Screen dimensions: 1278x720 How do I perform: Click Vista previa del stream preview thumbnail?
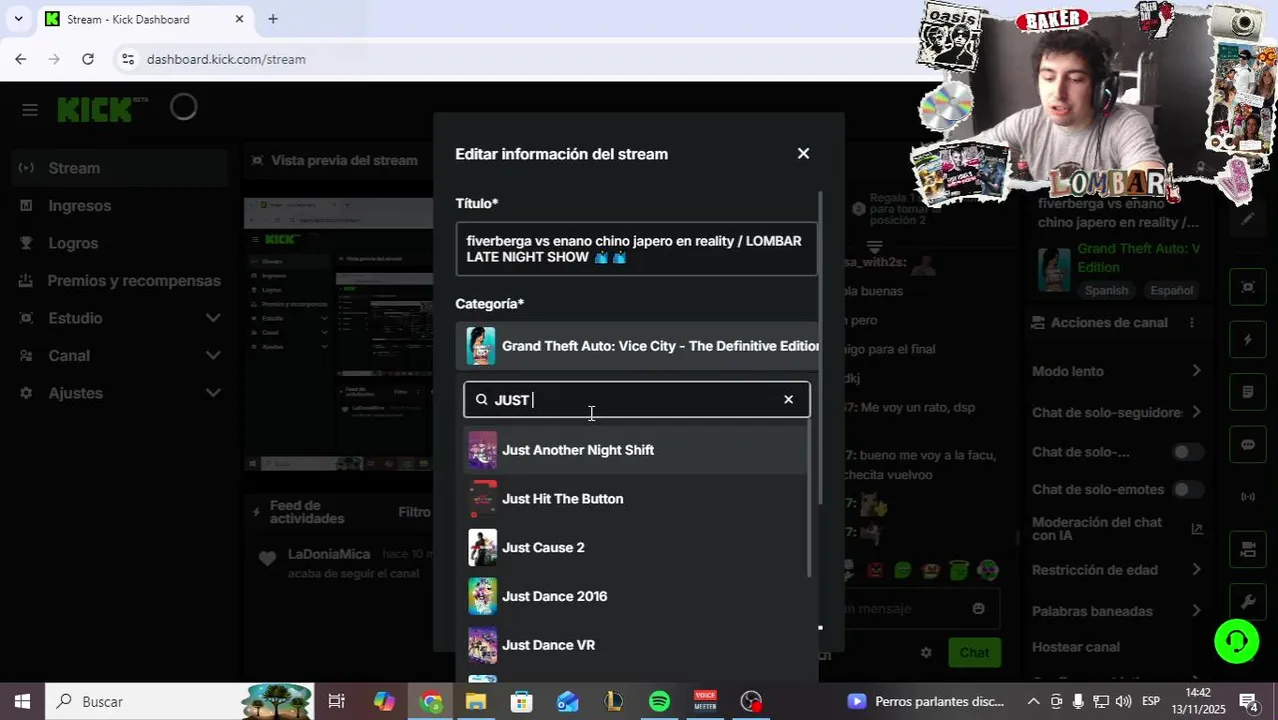click(340, 334)
